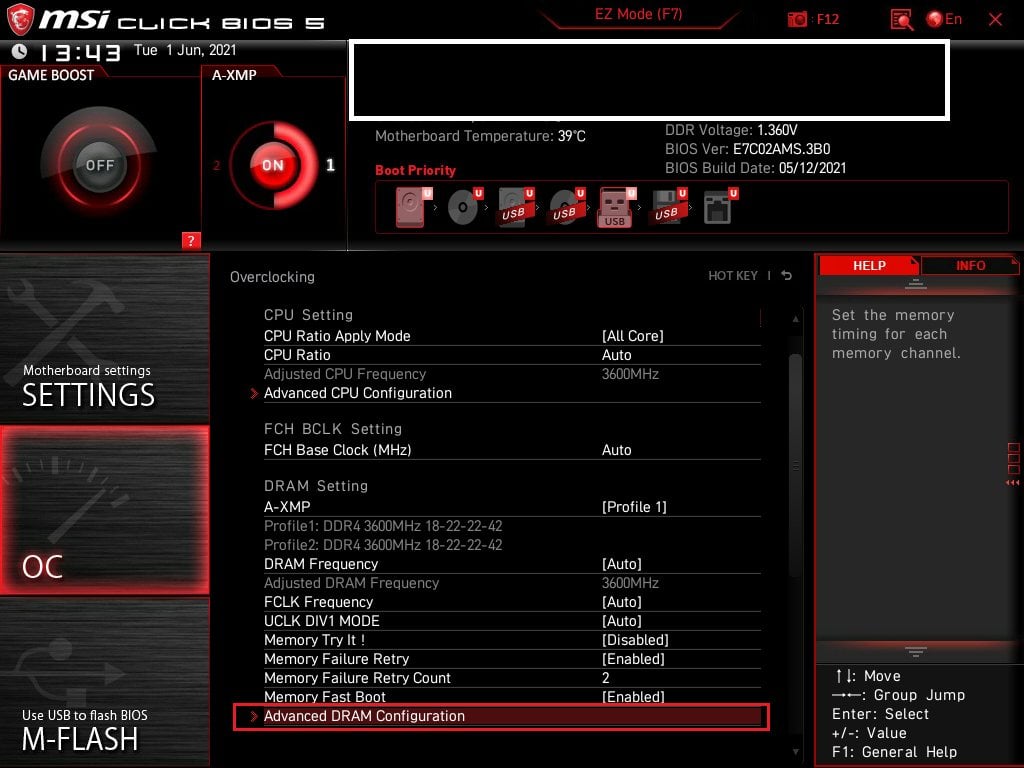Click Profile2: DDR4 3600MHz 18-22-22-42 row
Screen dimensions: 1024x768
[383, 545]
